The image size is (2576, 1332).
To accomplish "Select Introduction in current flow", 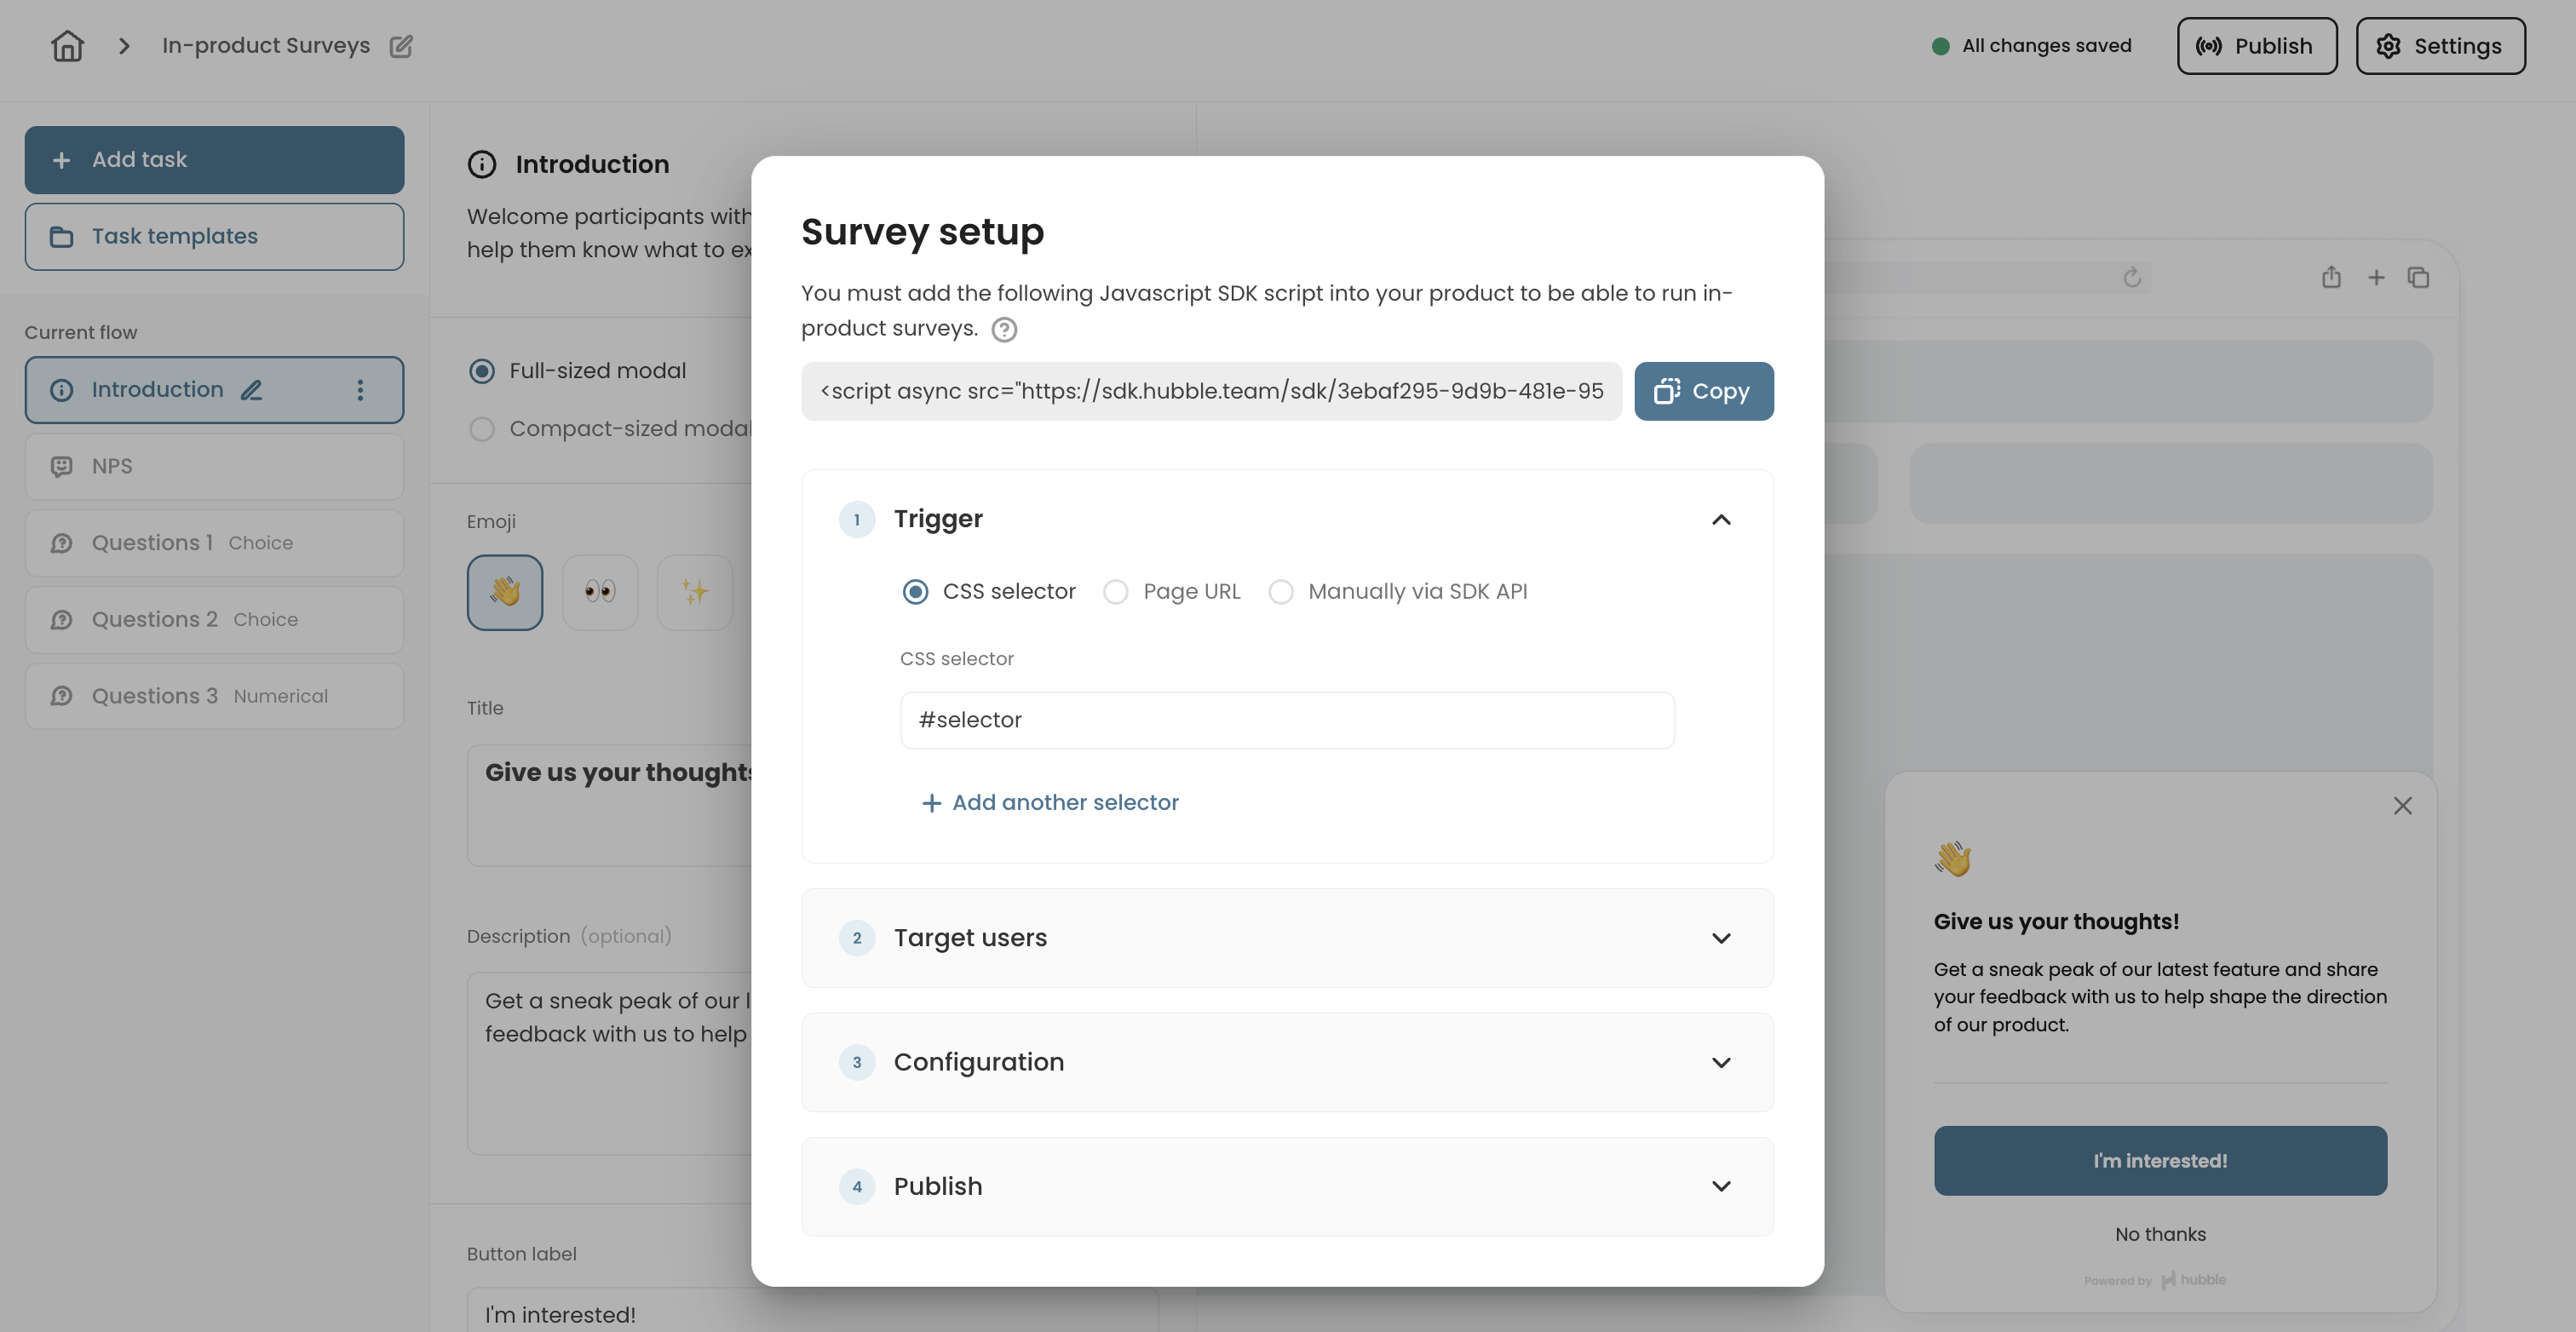I will point(214,390).
